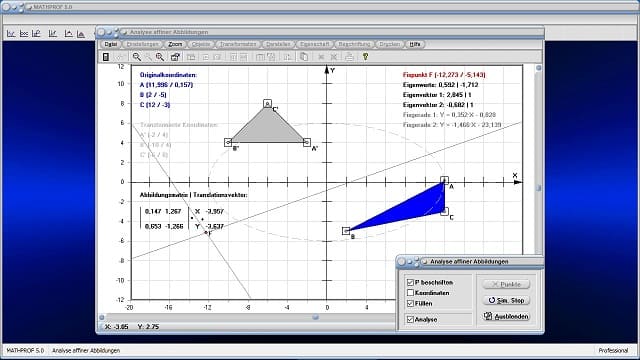Click point C' handle of gray triangle
Viewport: 640px width, 360px height.
click(267, 103)
